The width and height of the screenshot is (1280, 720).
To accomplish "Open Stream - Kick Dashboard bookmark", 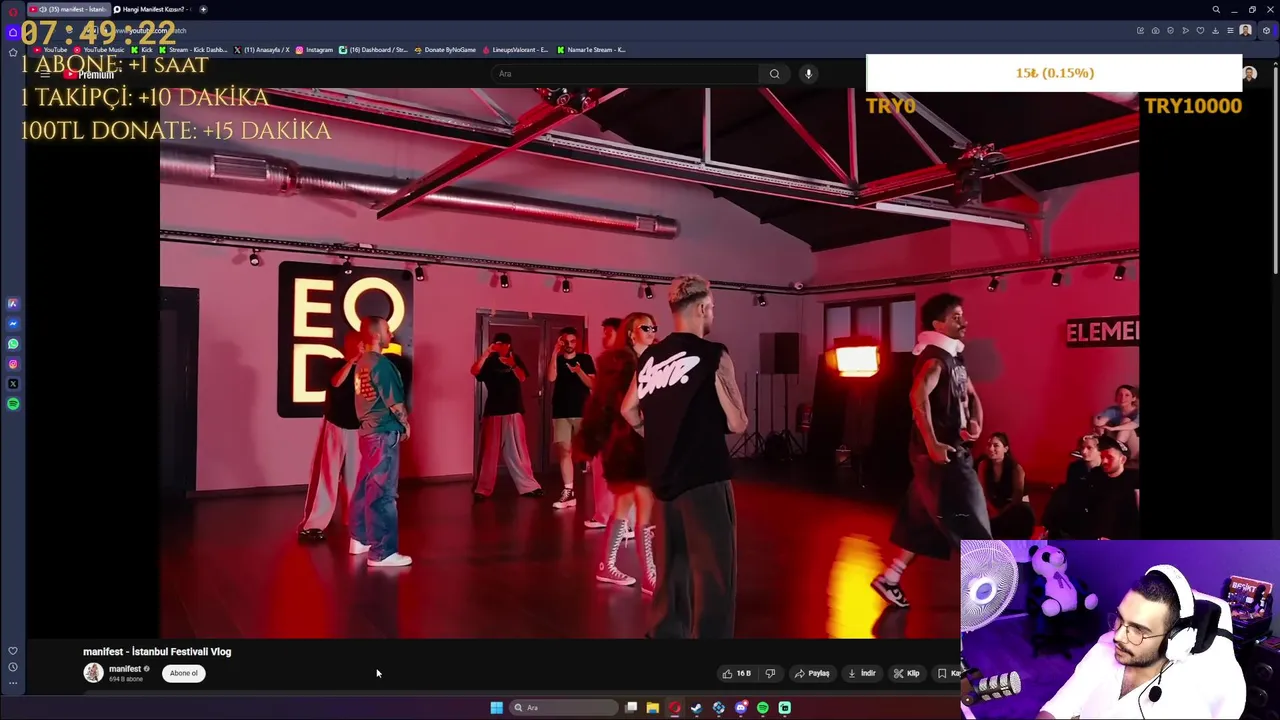I will (x=194, y=50).
